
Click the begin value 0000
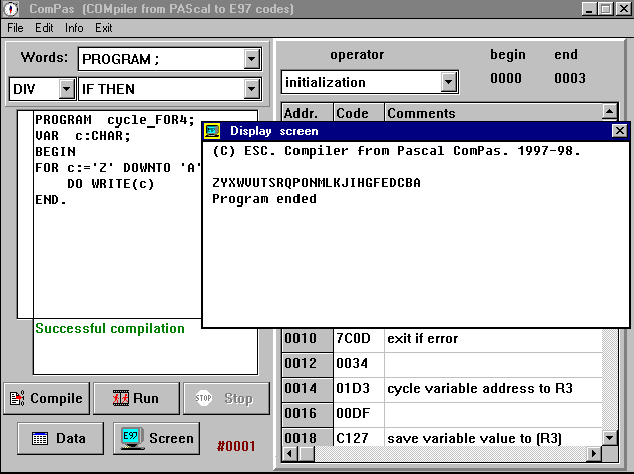click(x=506, y=78)
